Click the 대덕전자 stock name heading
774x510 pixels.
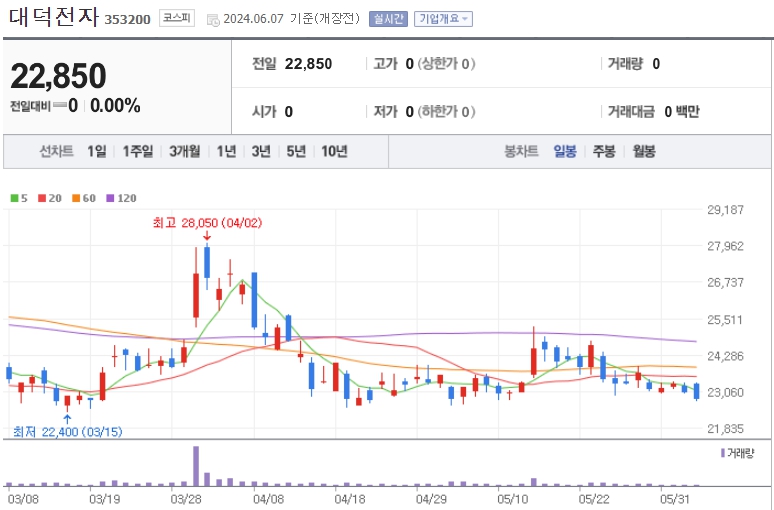[x=54, y=17]
